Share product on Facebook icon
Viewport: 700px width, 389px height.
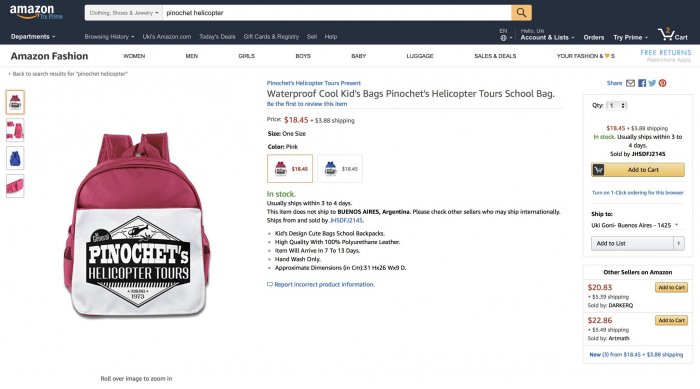tap(642, 83)
